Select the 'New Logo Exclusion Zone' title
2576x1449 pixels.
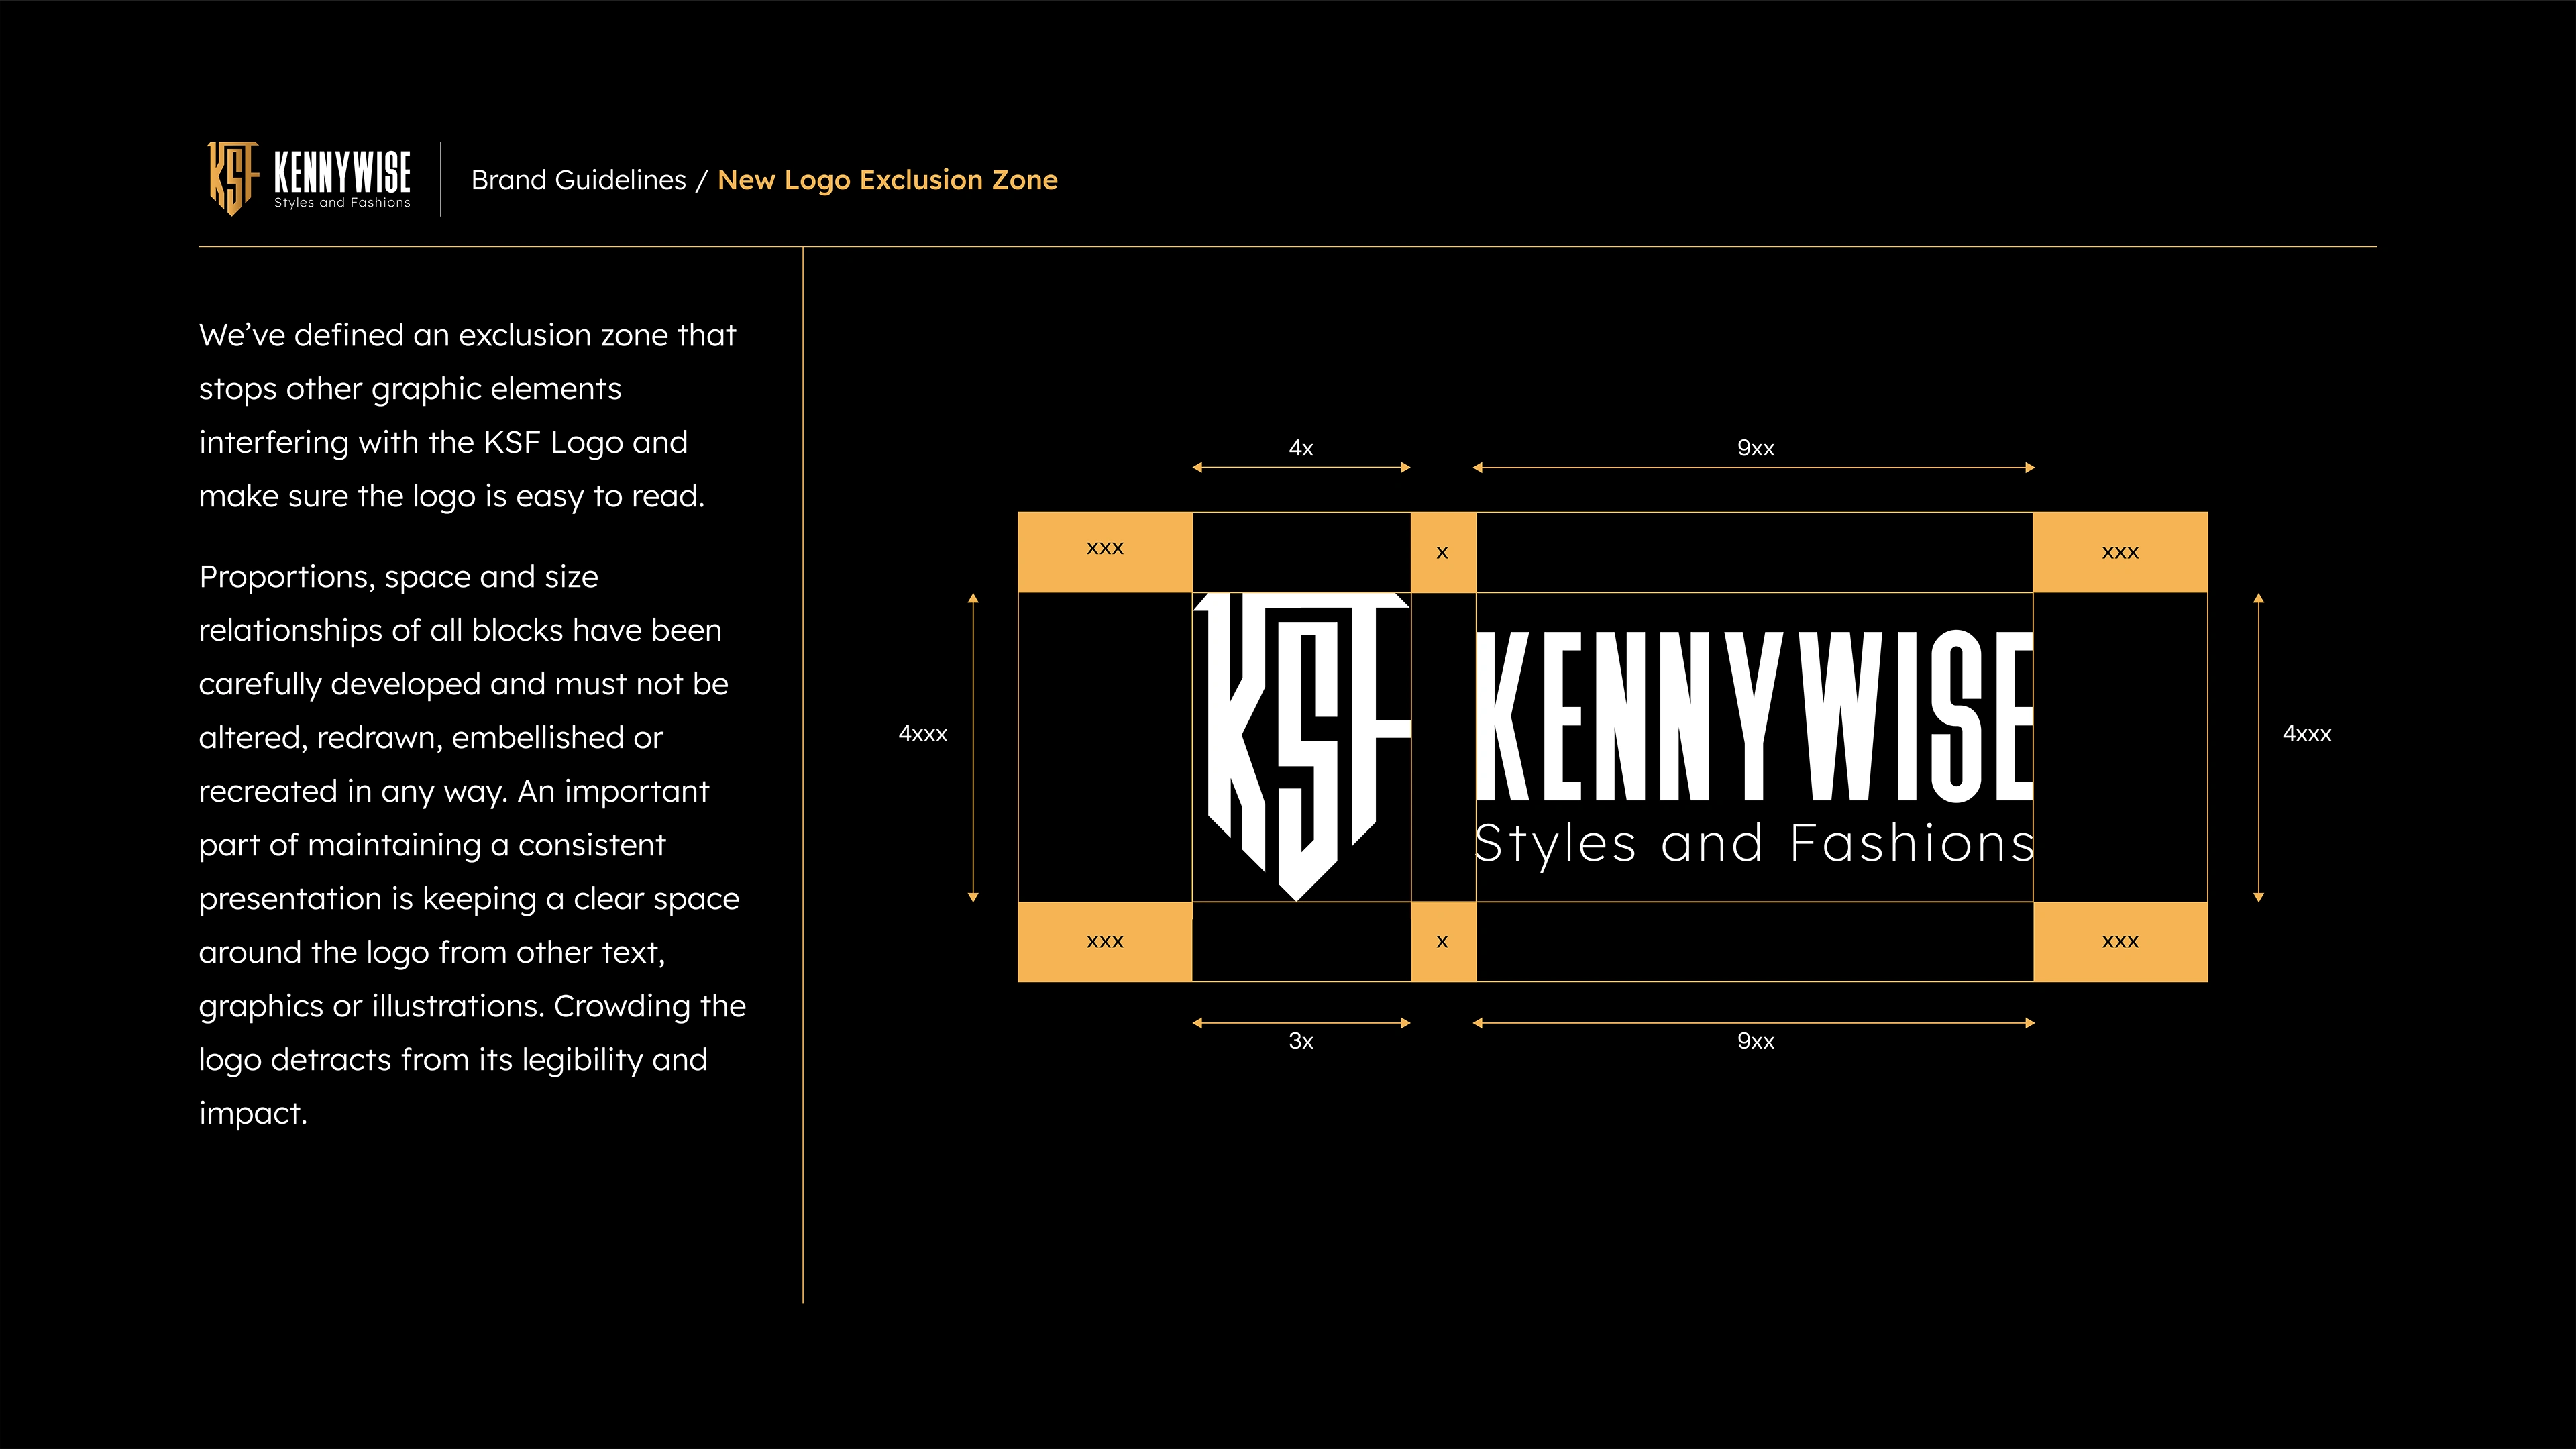[887, 180]
